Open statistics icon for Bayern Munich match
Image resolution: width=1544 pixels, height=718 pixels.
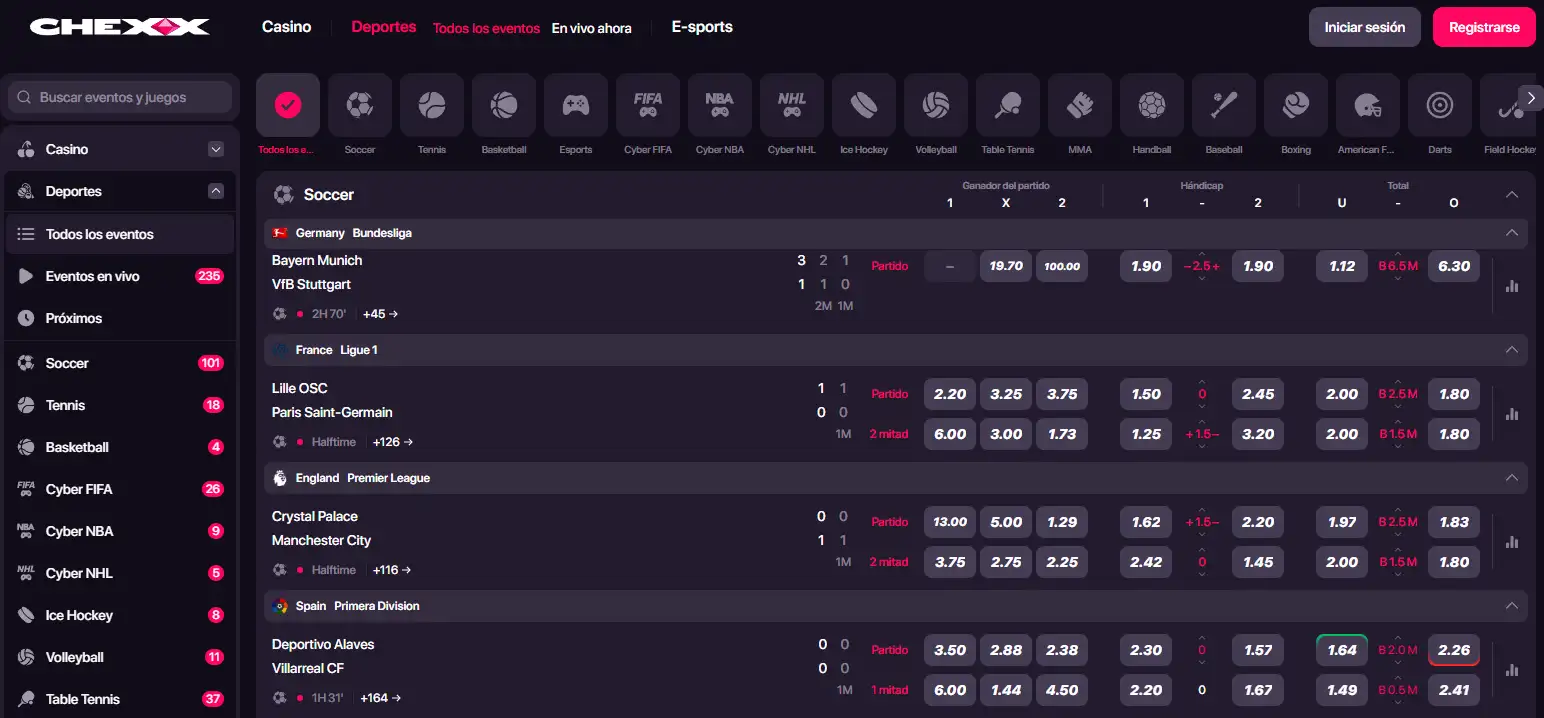point(1511,286)
